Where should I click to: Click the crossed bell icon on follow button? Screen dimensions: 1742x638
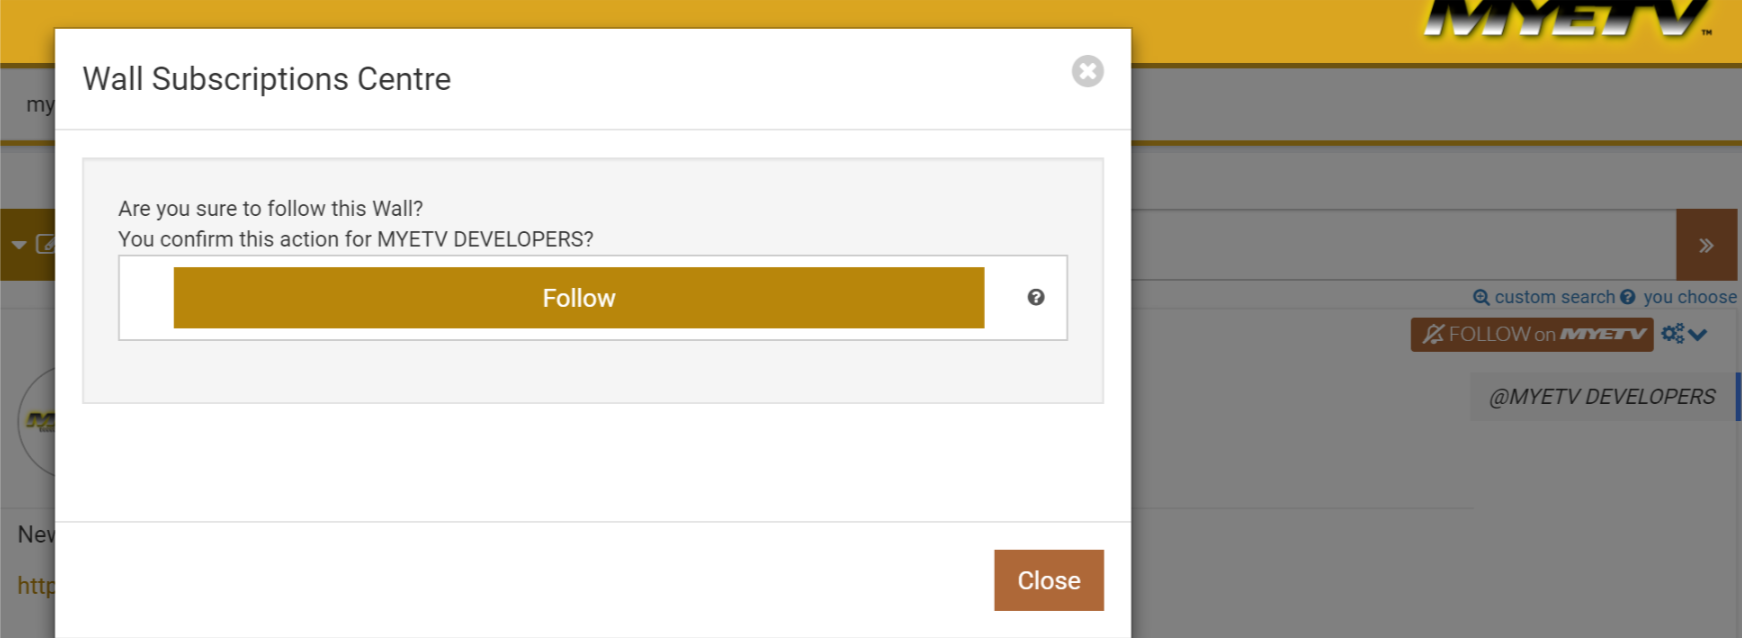tap(1433, 334)
